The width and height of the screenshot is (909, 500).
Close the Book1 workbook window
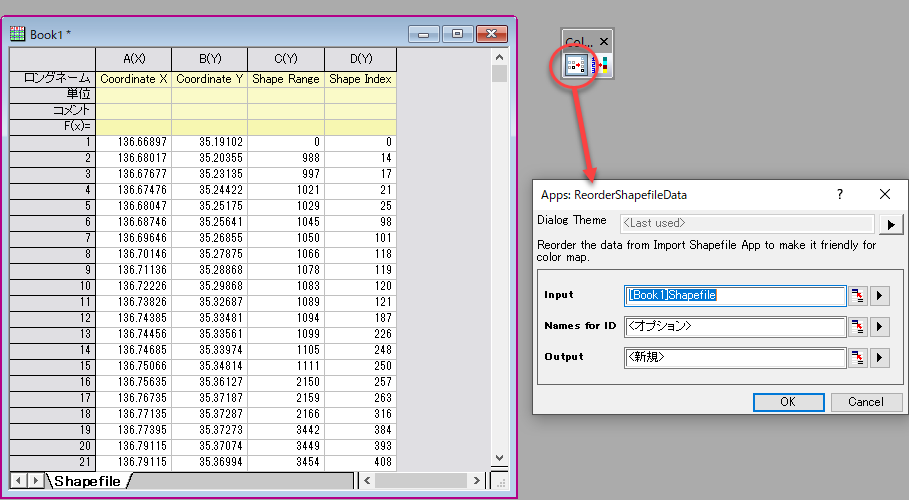point(492,34)
